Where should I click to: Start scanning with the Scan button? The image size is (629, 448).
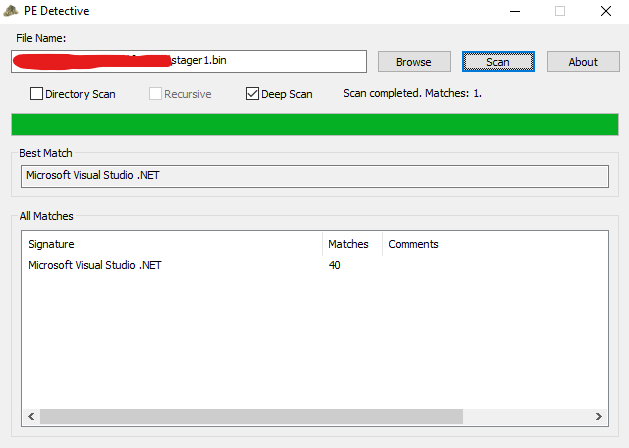coord(498,62)
